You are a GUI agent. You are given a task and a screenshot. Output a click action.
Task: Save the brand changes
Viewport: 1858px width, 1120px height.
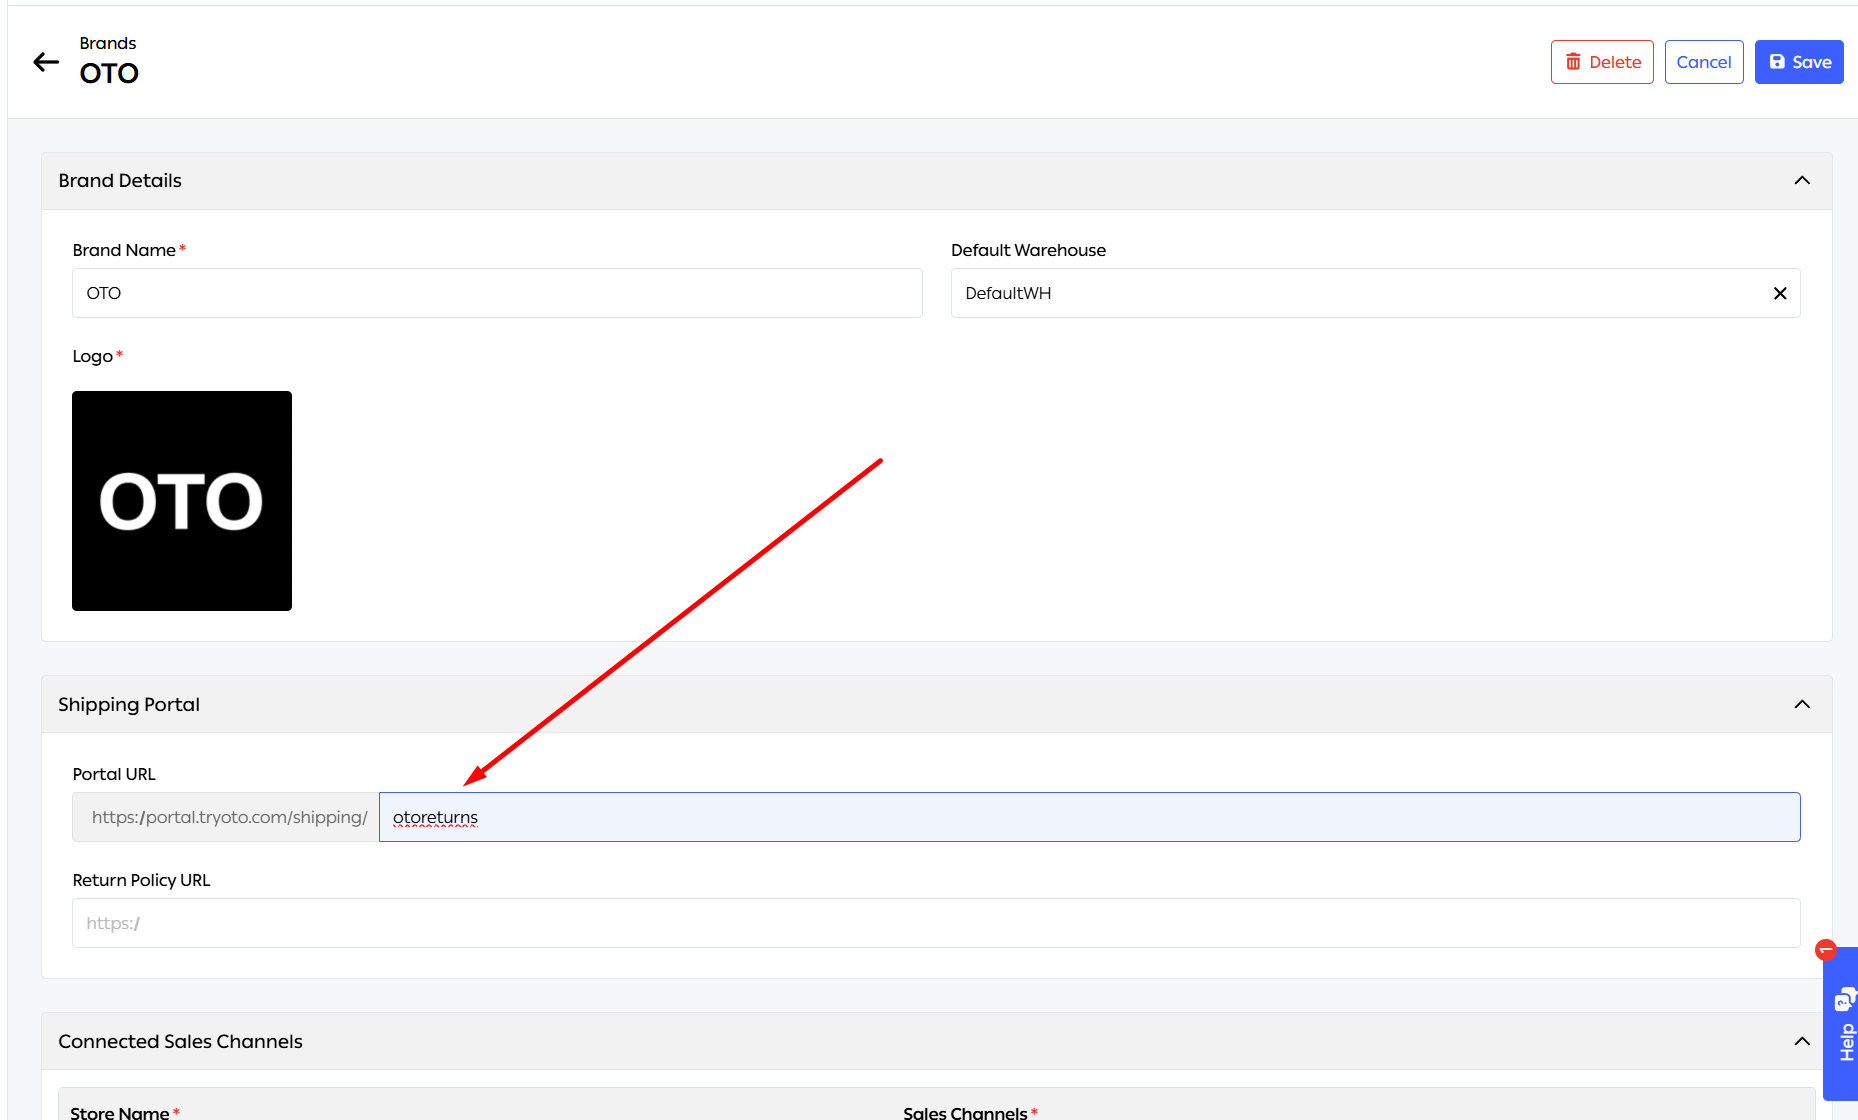click(x=1799, y=62)
